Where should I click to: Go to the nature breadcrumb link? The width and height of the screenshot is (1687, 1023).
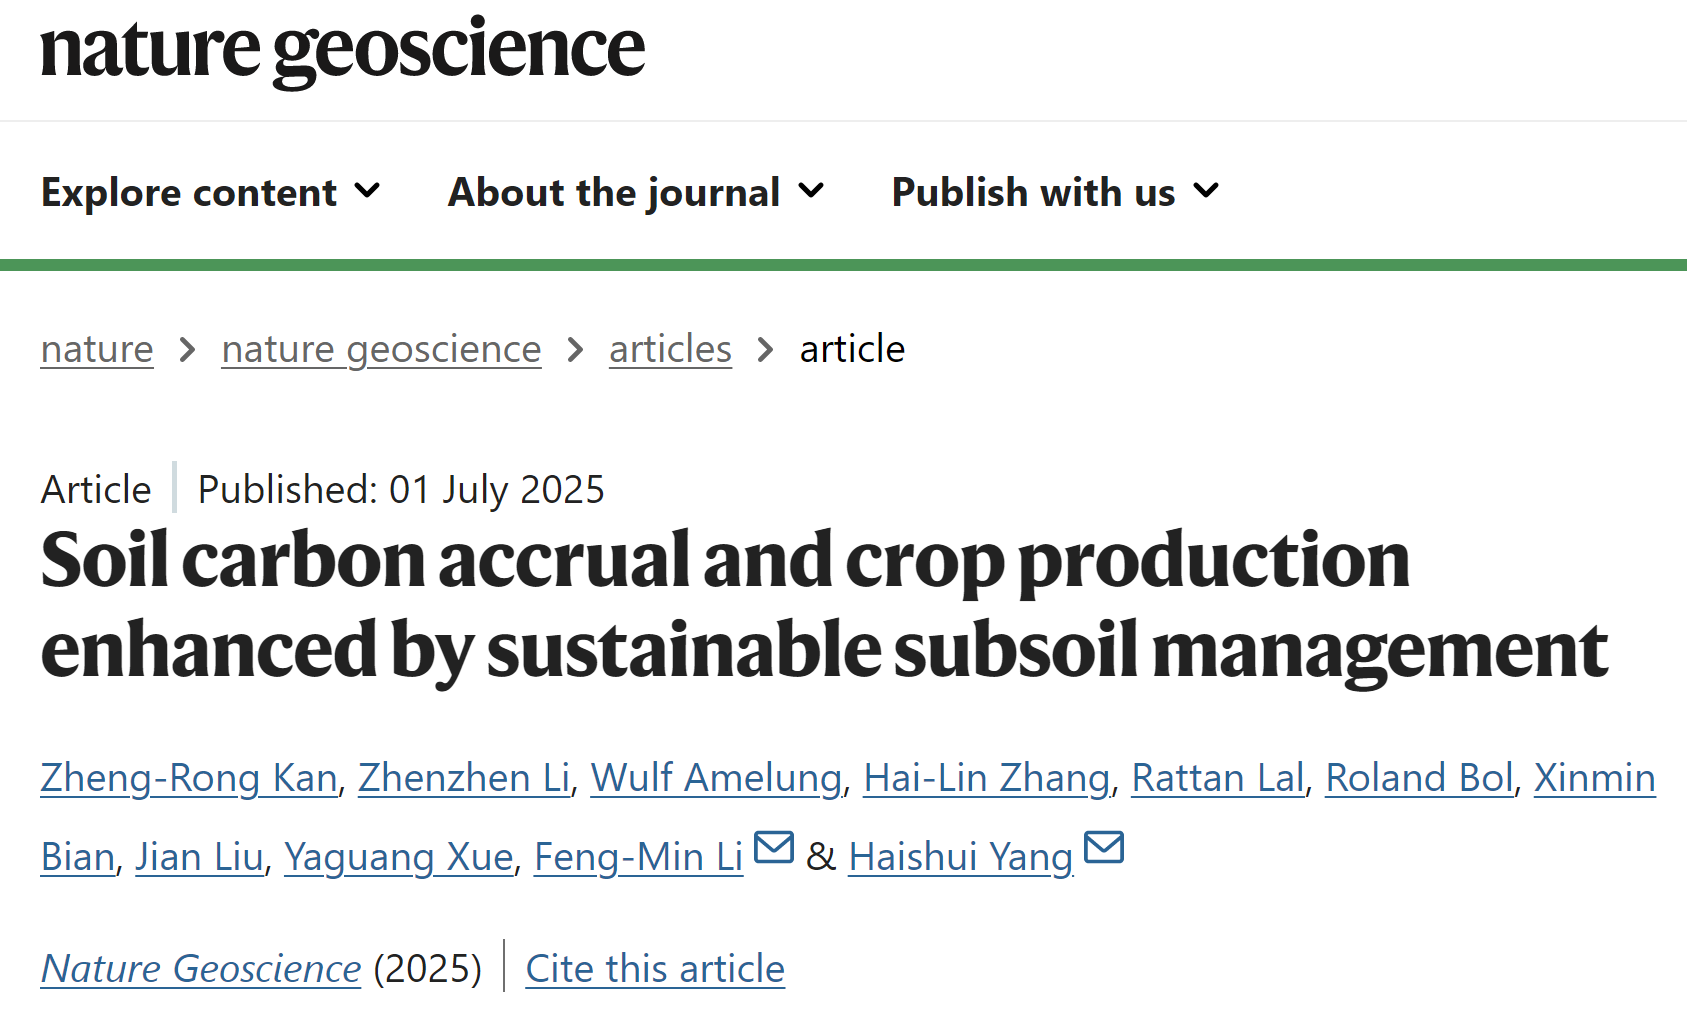[97, 349]
